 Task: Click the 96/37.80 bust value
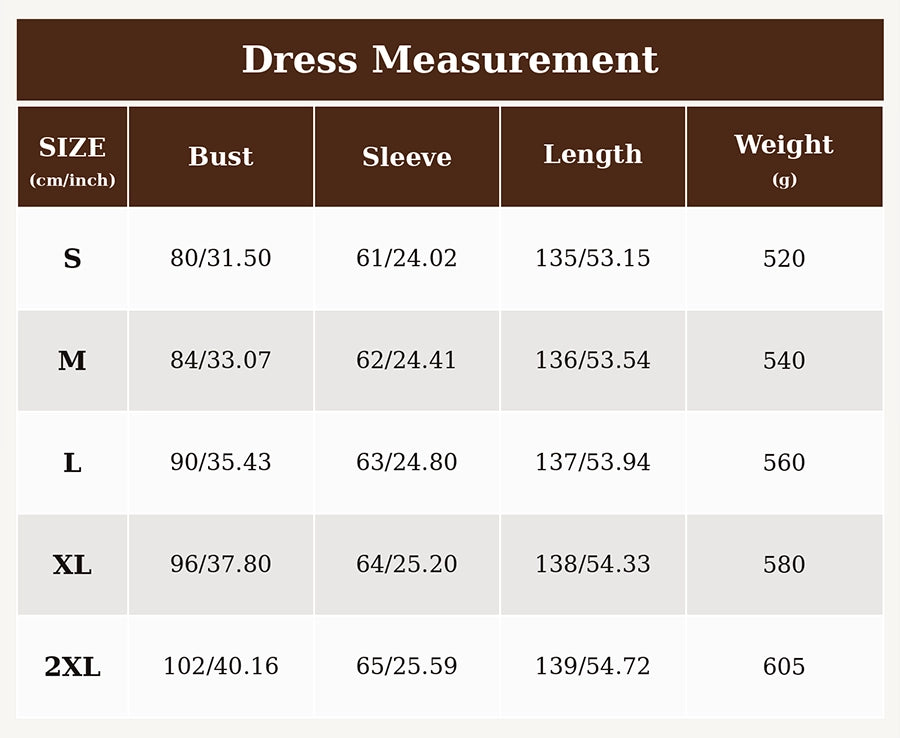(221, 565)
